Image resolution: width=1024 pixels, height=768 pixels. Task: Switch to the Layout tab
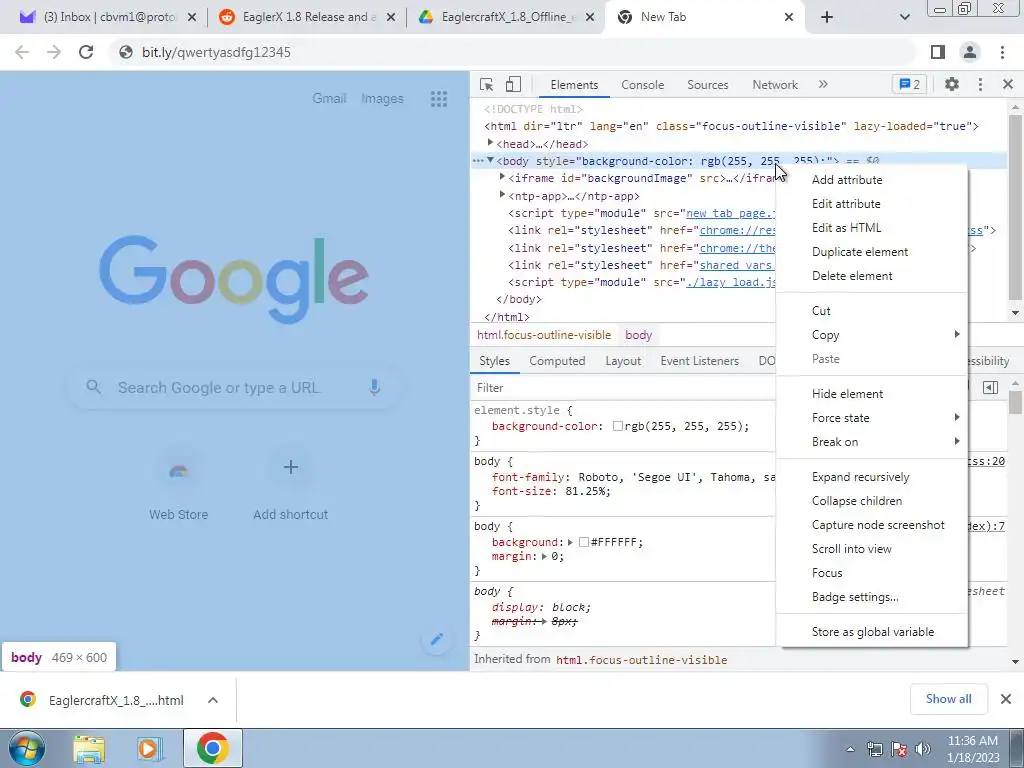point(623,360)
